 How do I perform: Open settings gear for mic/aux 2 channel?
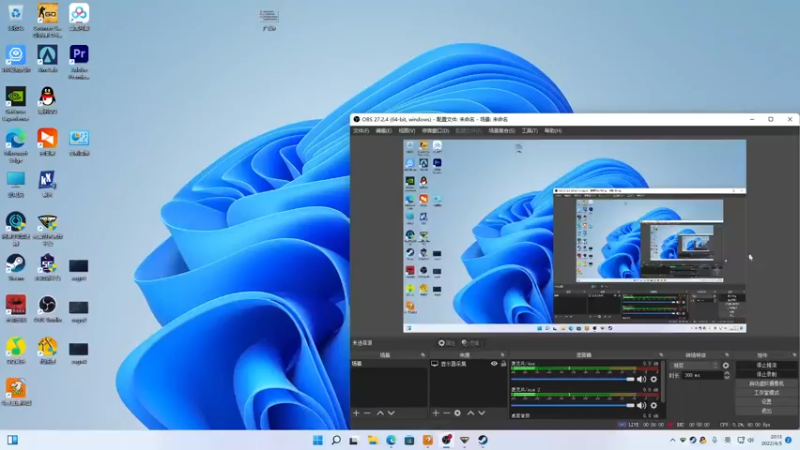tap(654, 405)
